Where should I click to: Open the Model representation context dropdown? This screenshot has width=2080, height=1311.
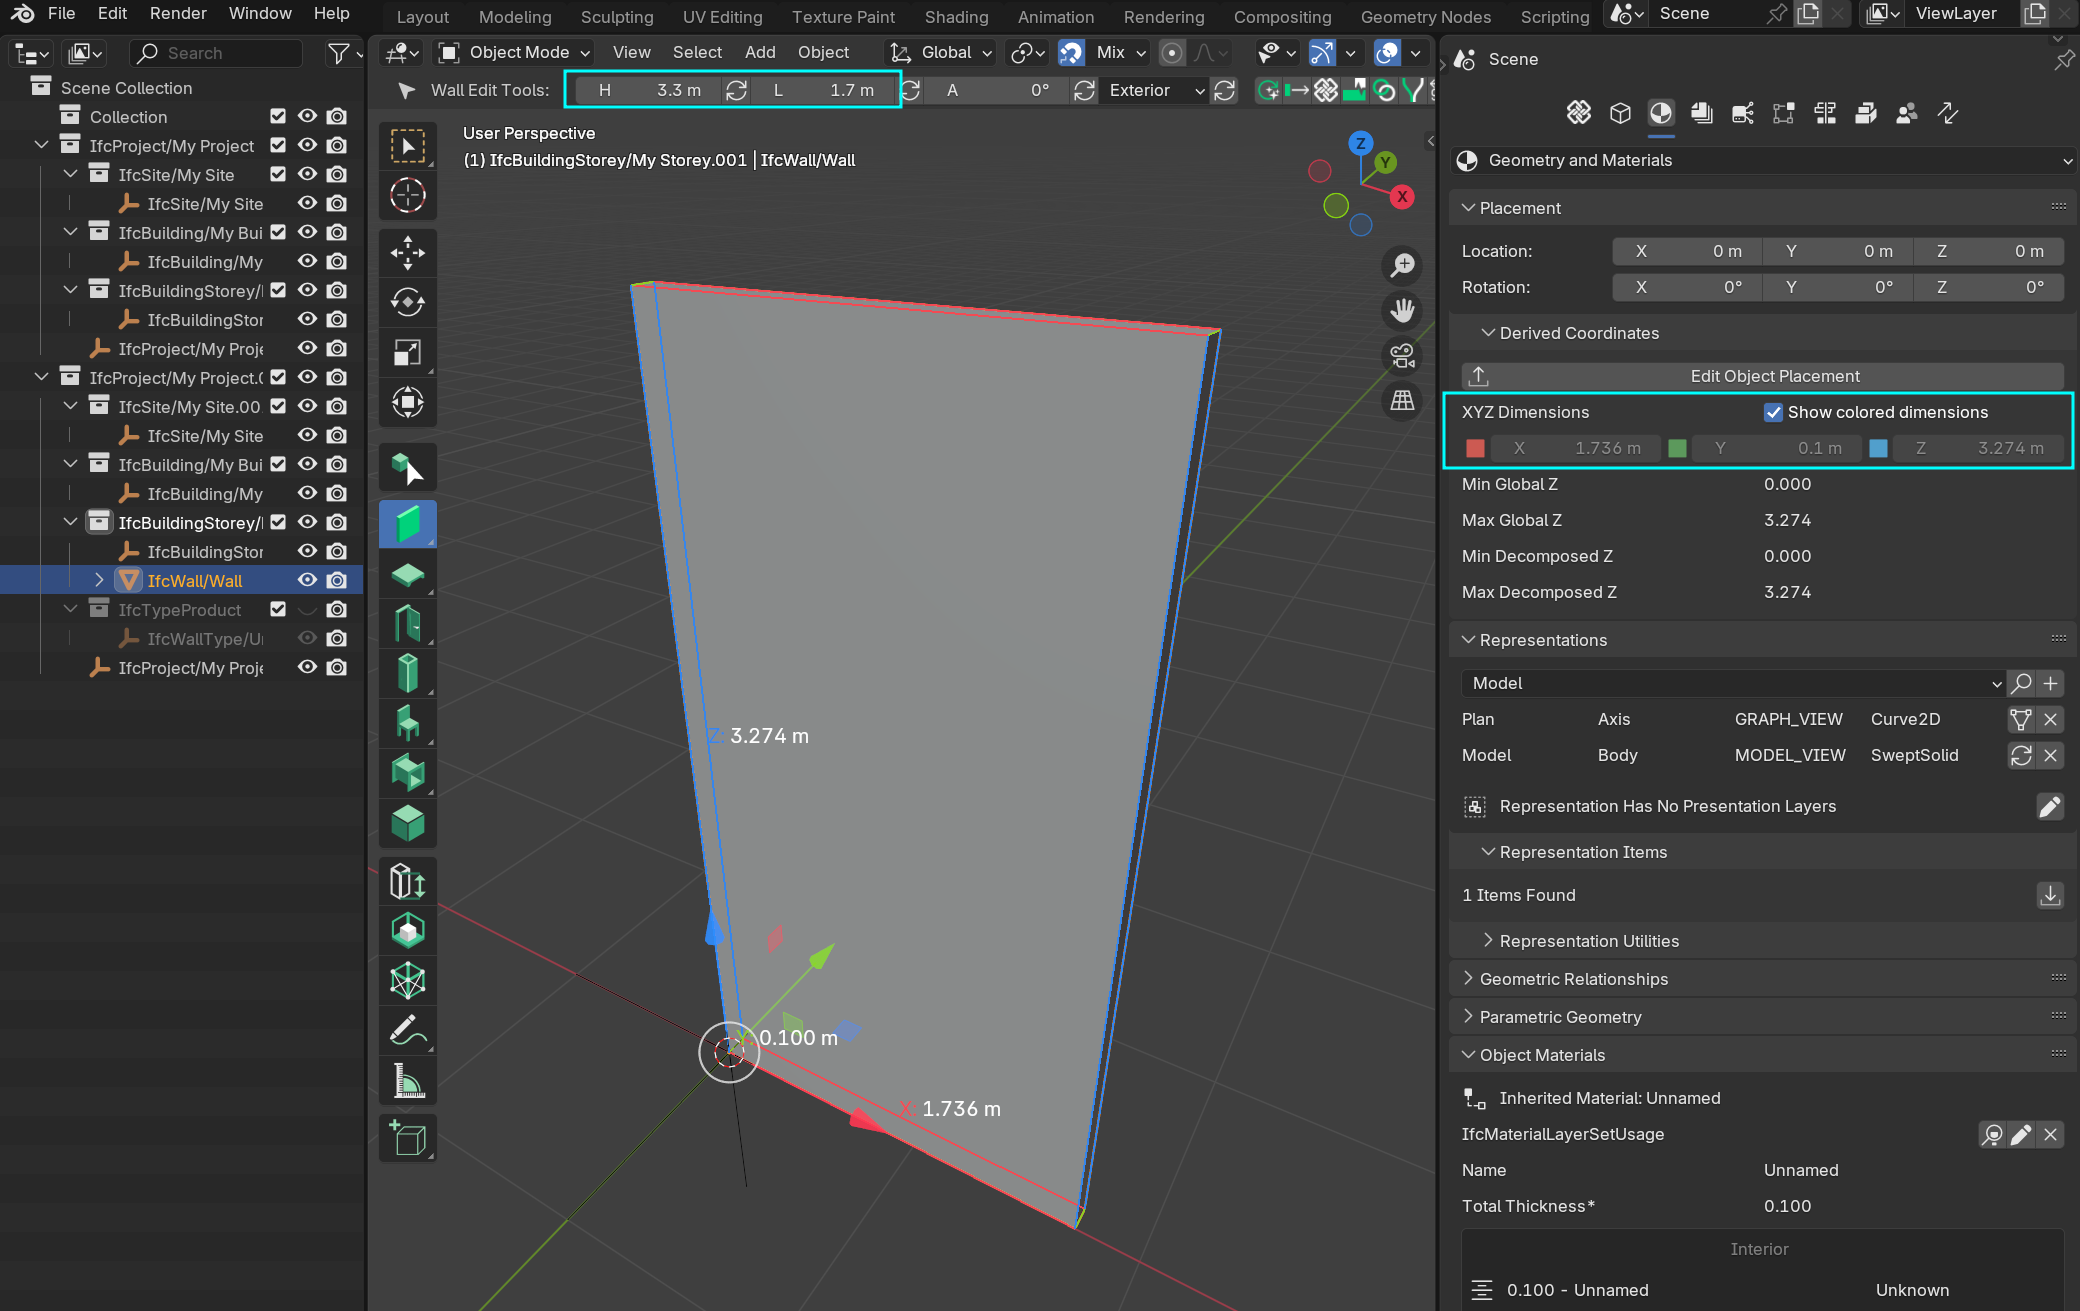(x=1732, y=683)
